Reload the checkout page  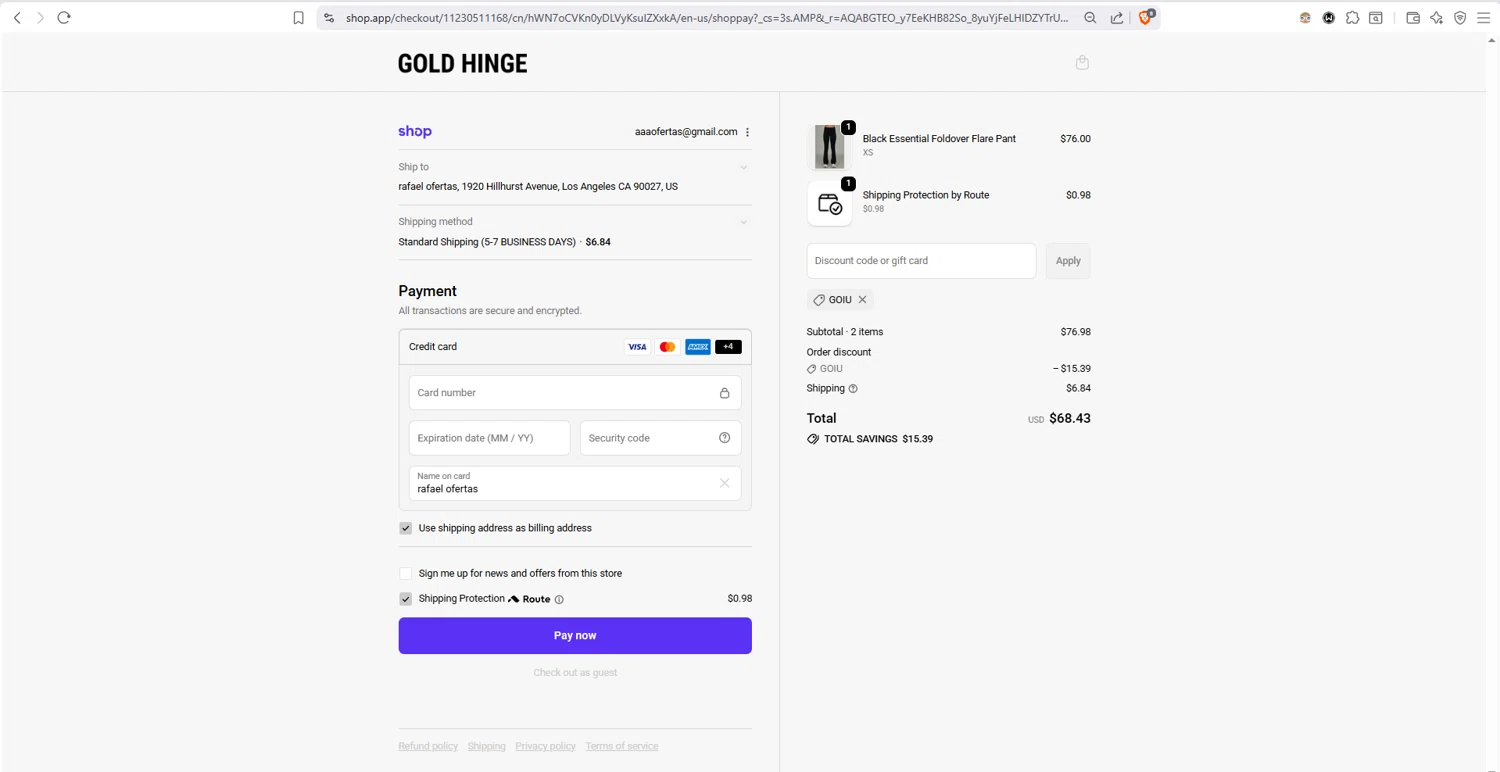tap(64, 18)
